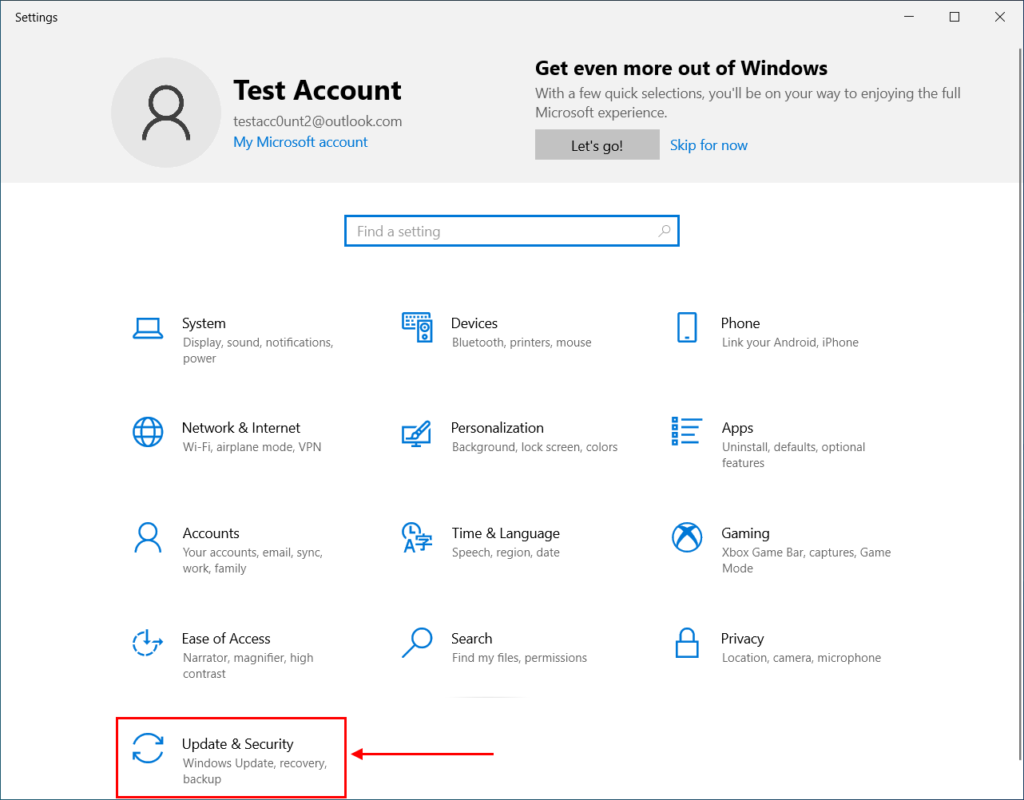Open My Microsoft account
Image resolution: width=1024 pixels, height=800 pixels.
pyautogui.click(x=300, y=141)
